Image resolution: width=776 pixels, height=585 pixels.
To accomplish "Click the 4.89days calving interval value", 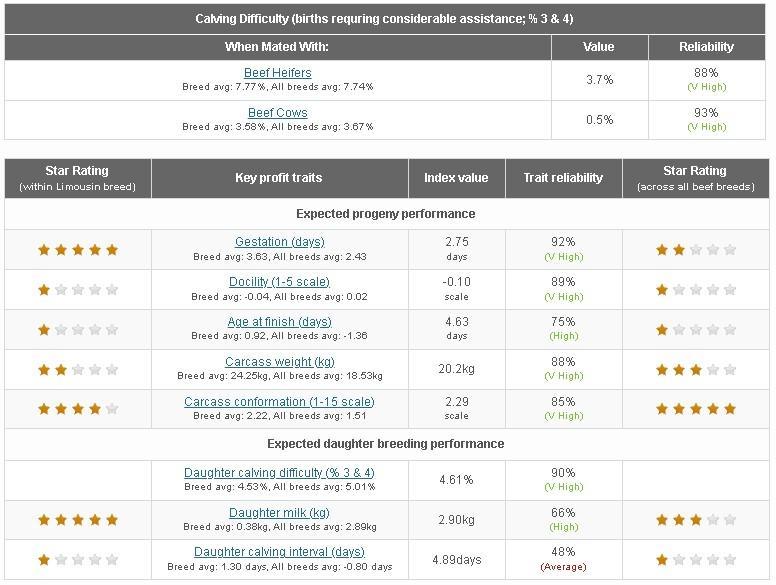I will click(x=456, y=560).
